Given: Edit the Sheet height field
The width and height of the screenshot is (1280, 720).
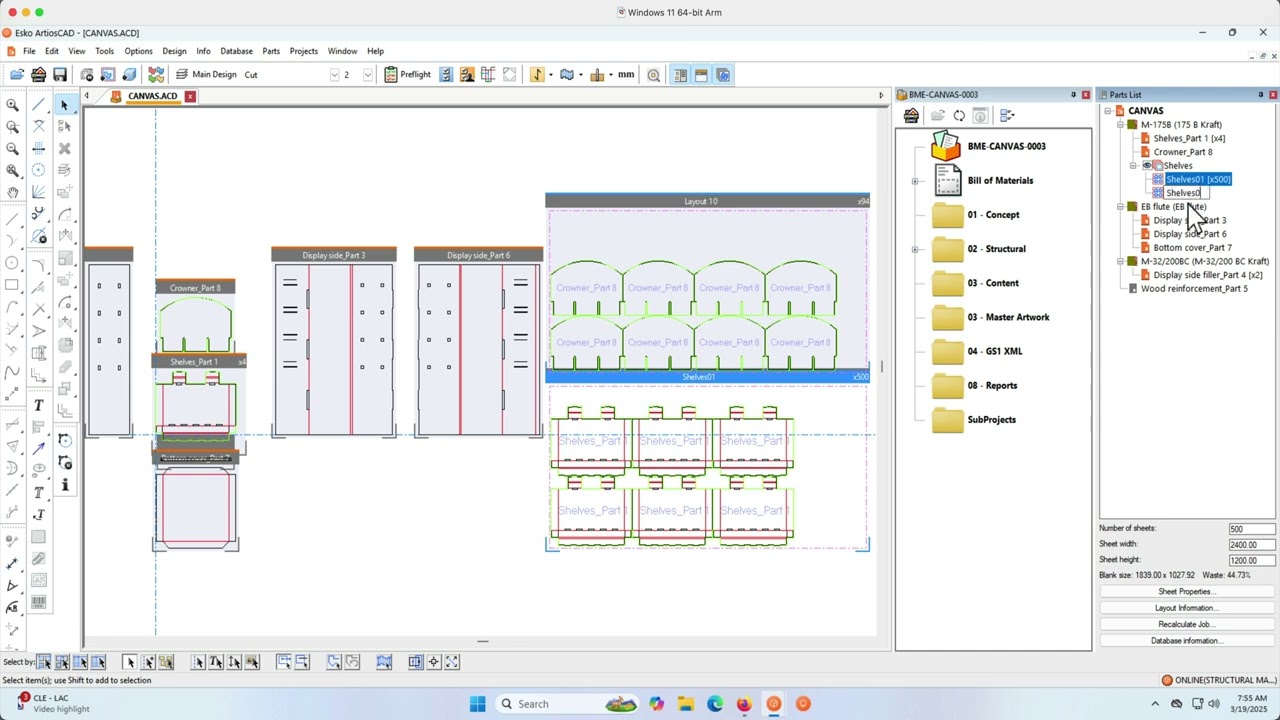Looking at the screenshot, I should pyautogui.click(x=1251, y=561).
